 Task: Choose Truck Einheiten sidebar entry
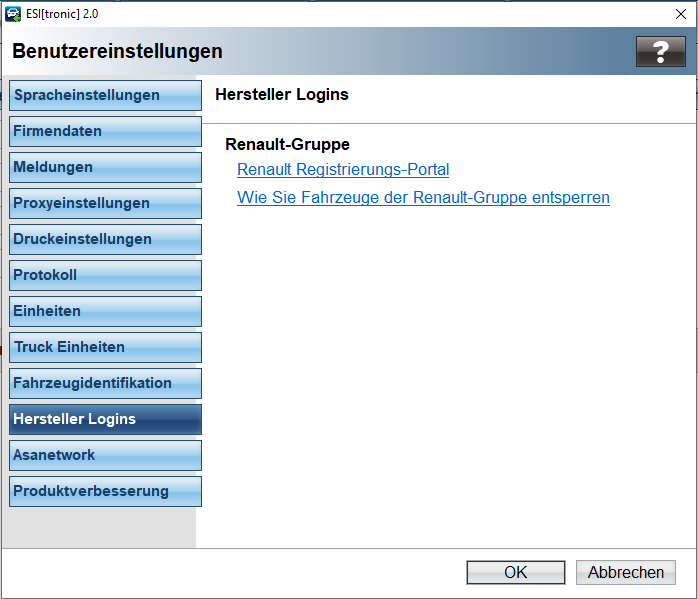pyautogui.click(x=105, y=347)
